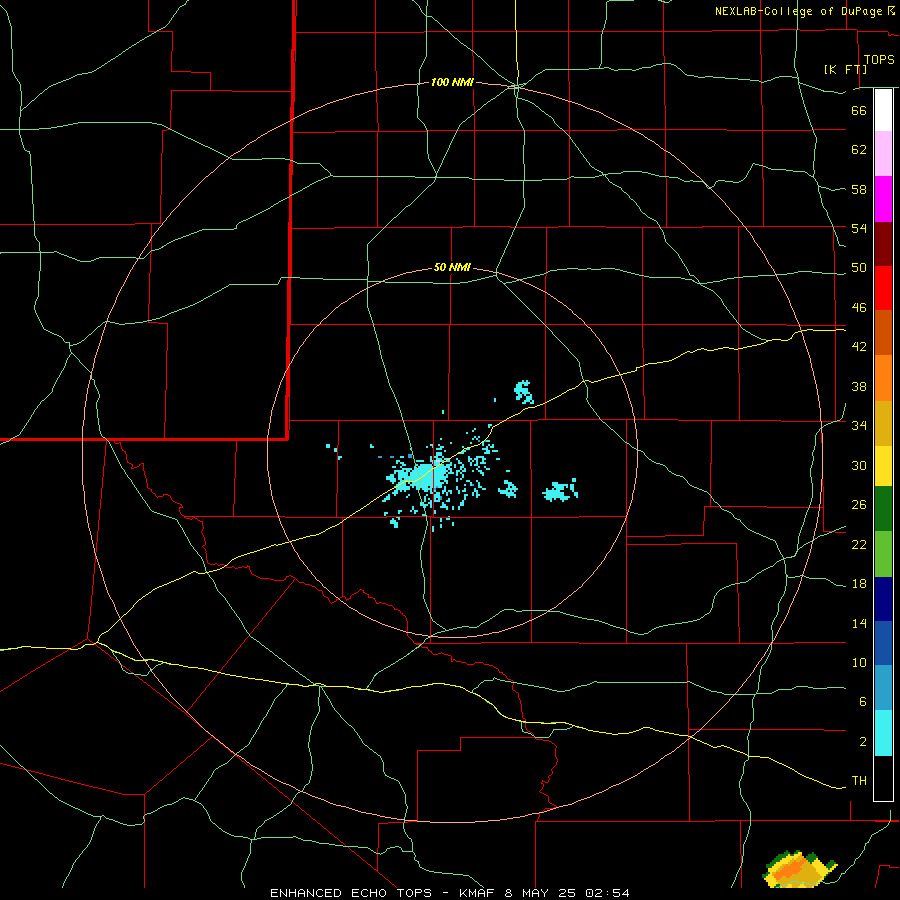Click the 100 NMI range ring label
This screenshot has width=900, height=900.
tap(452, 83)
